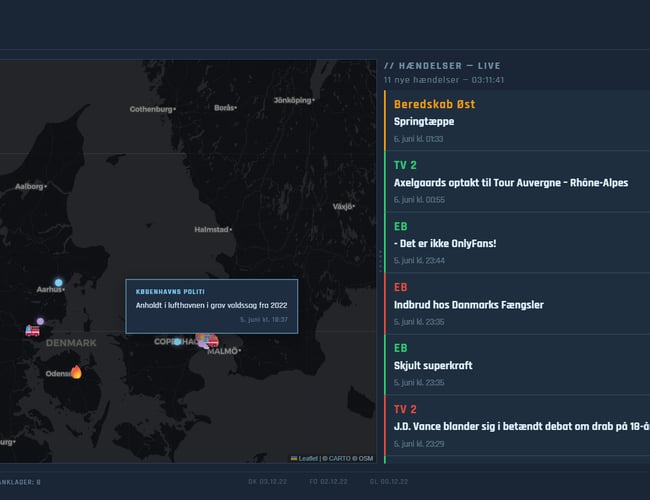This screenshot has height=500, width=650.
Task: Click the fire truck marker west of Denmark label
Action: [x=32, y=330]
